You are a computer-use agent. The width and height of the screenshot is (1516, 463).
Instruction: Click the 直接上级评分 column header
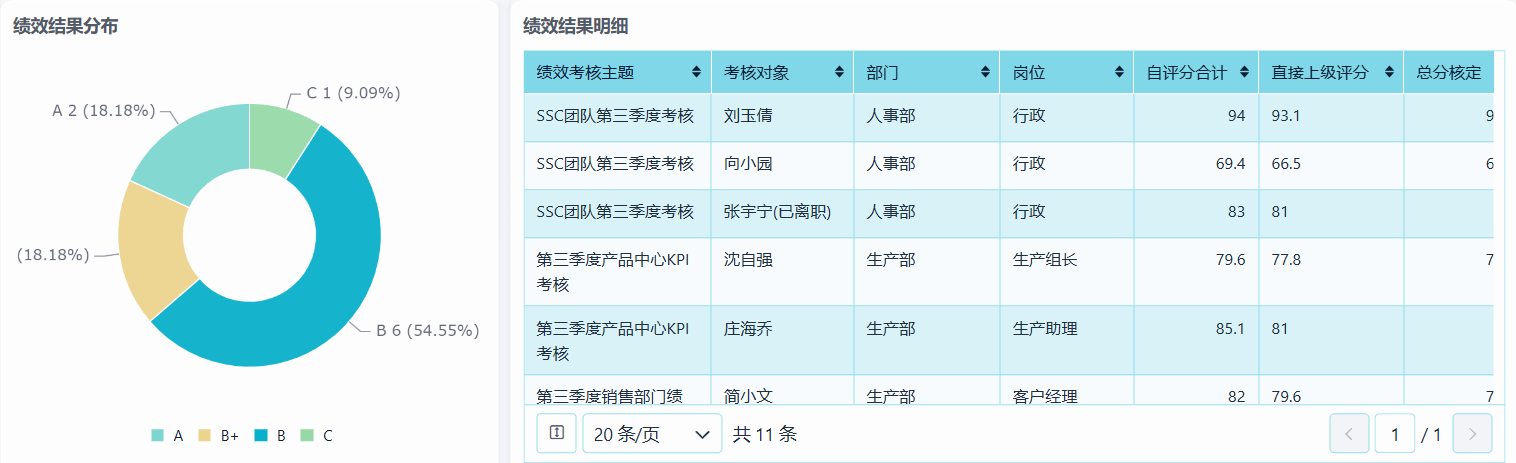coord(1331,72)
